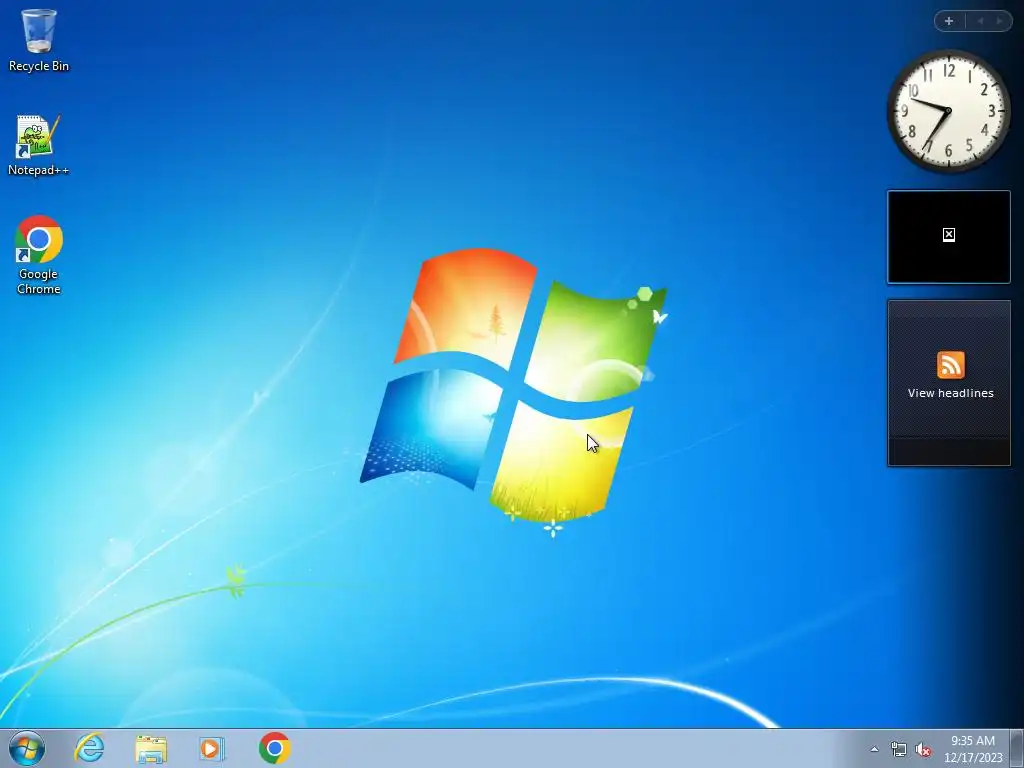This screenshot has height=768, width=1024.
Task: Click the black slideshow gadget with broken image
Action: tap(949, 237)
